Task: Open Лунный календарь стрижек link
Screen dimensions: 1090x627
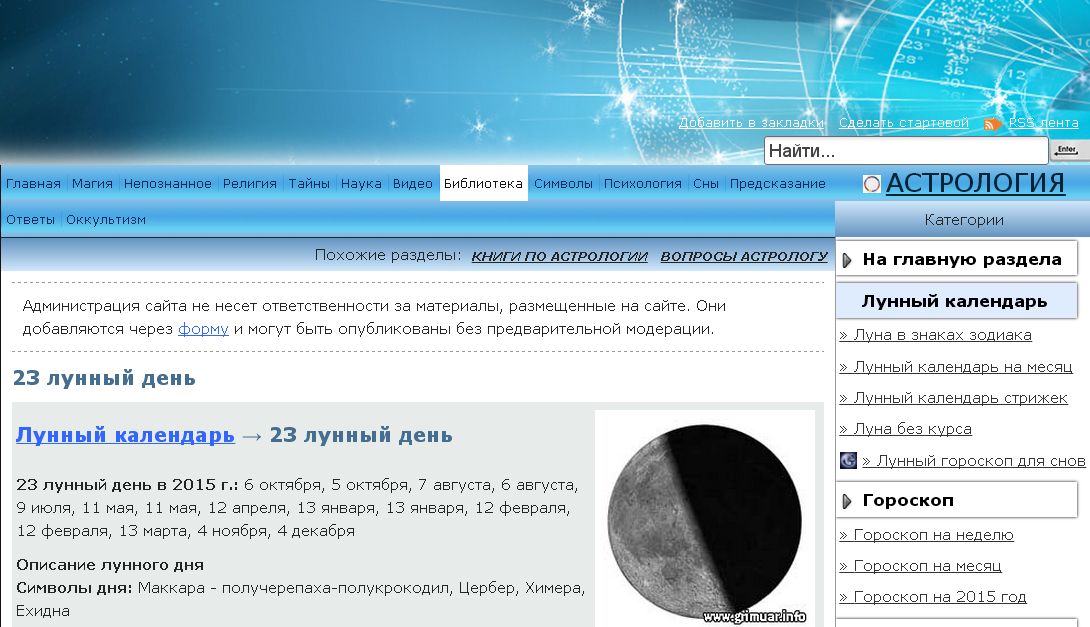Action: [953, 398]
